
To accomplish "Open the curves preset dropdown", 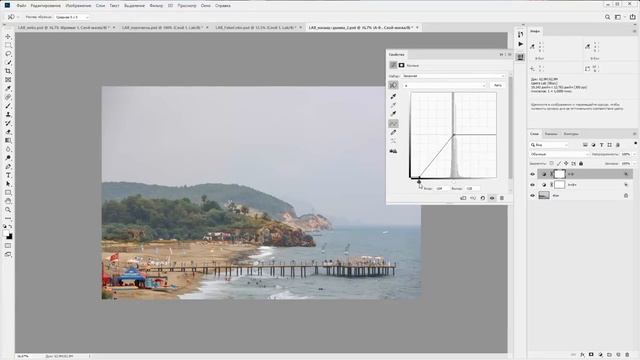I will tap(453, 76).
